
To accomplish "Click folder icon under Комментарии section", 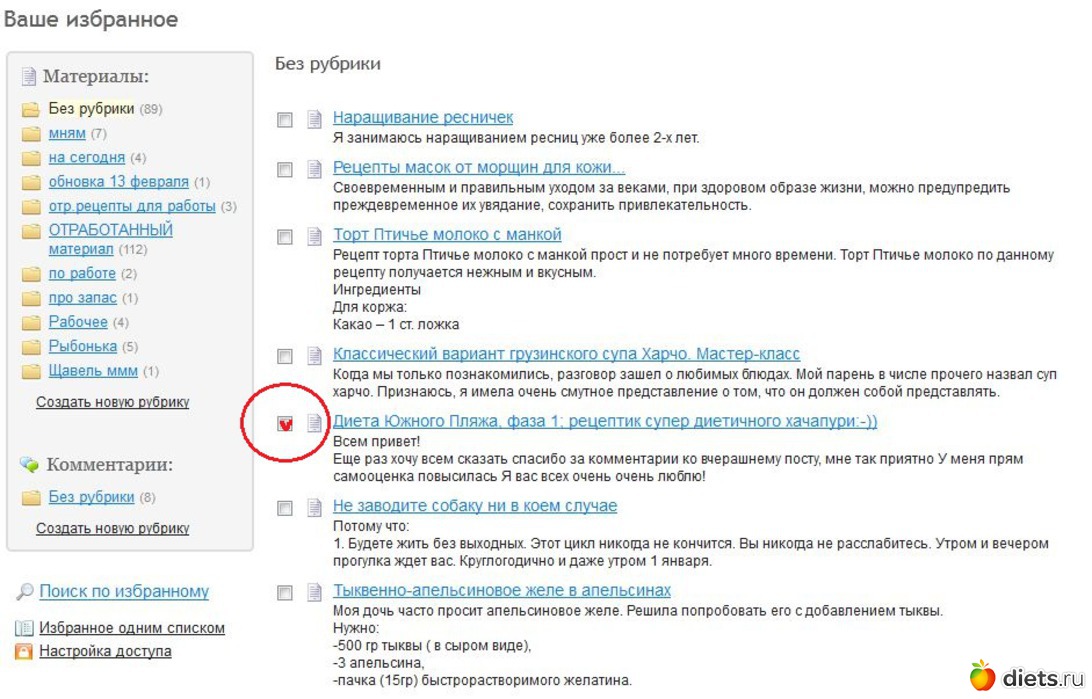I will tap(31, 498).
